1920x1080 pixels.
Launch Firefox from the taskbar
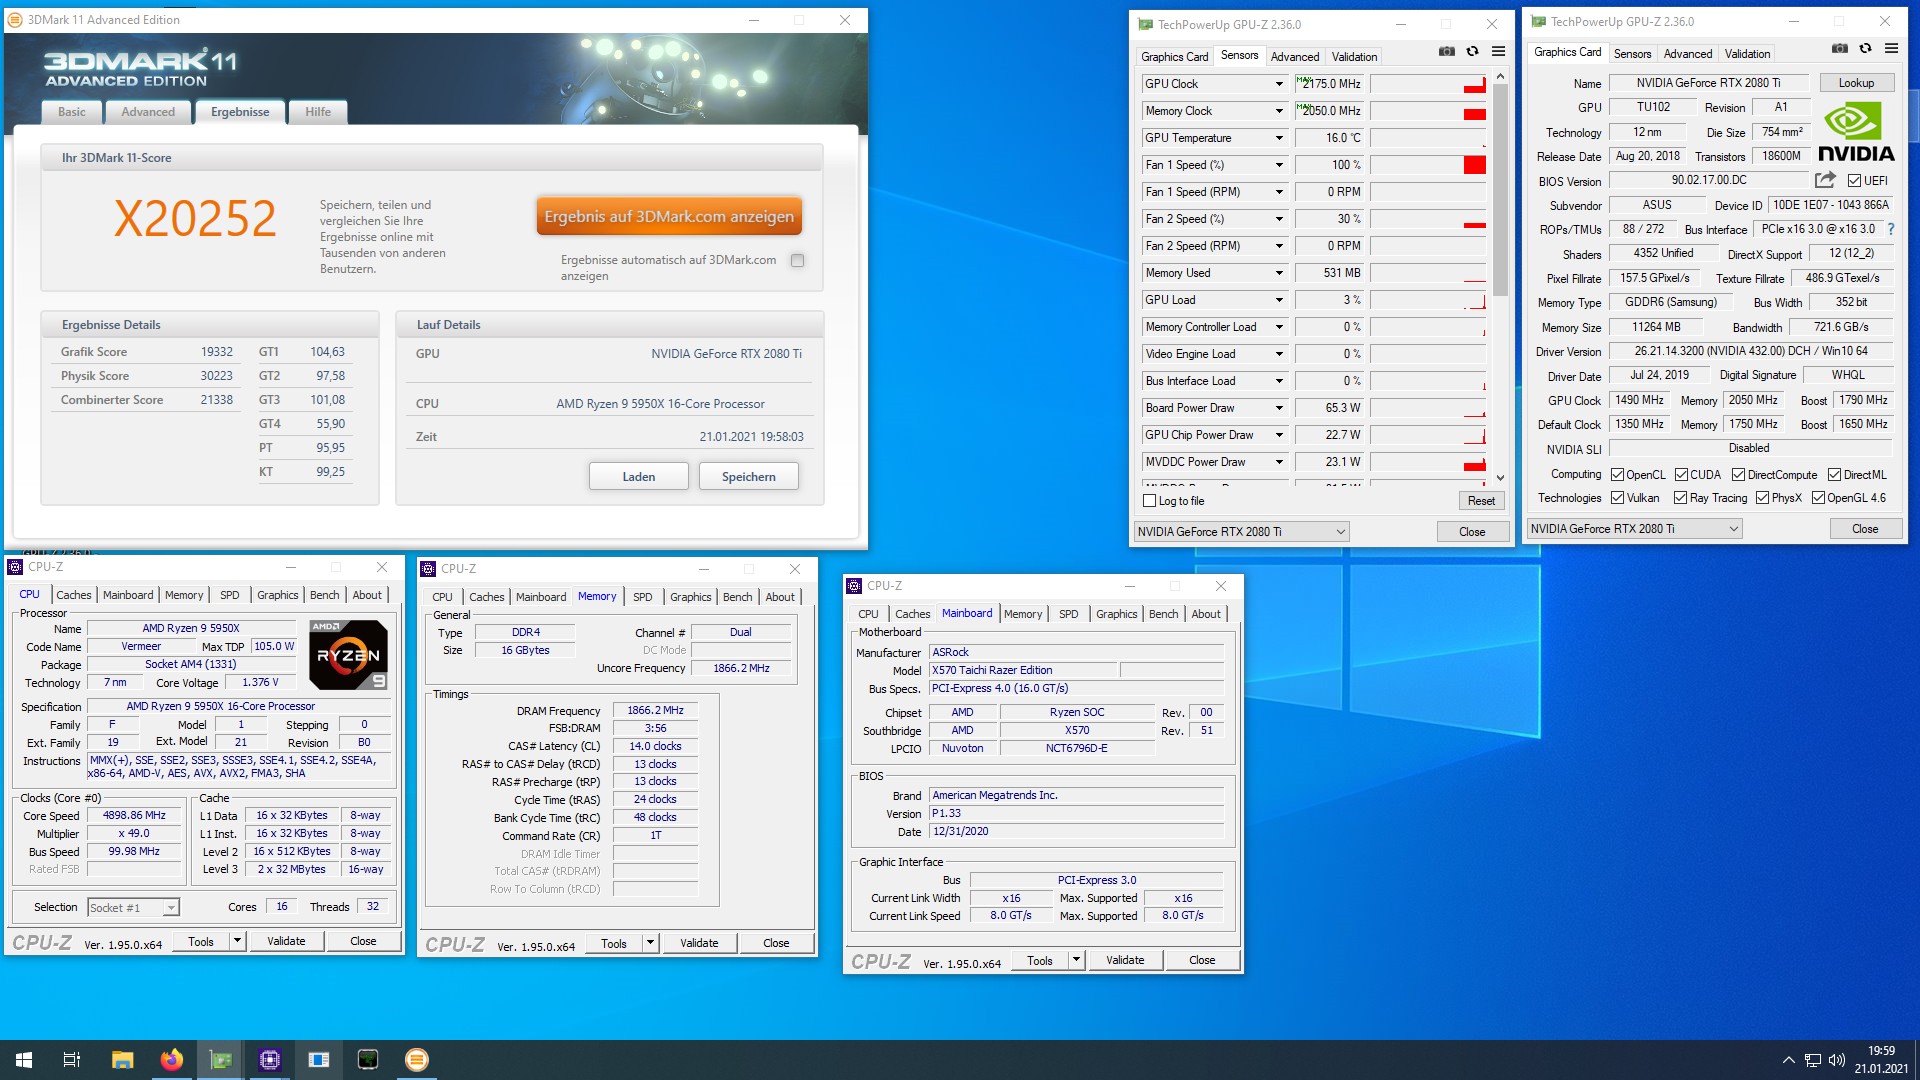pos(172,1060)
